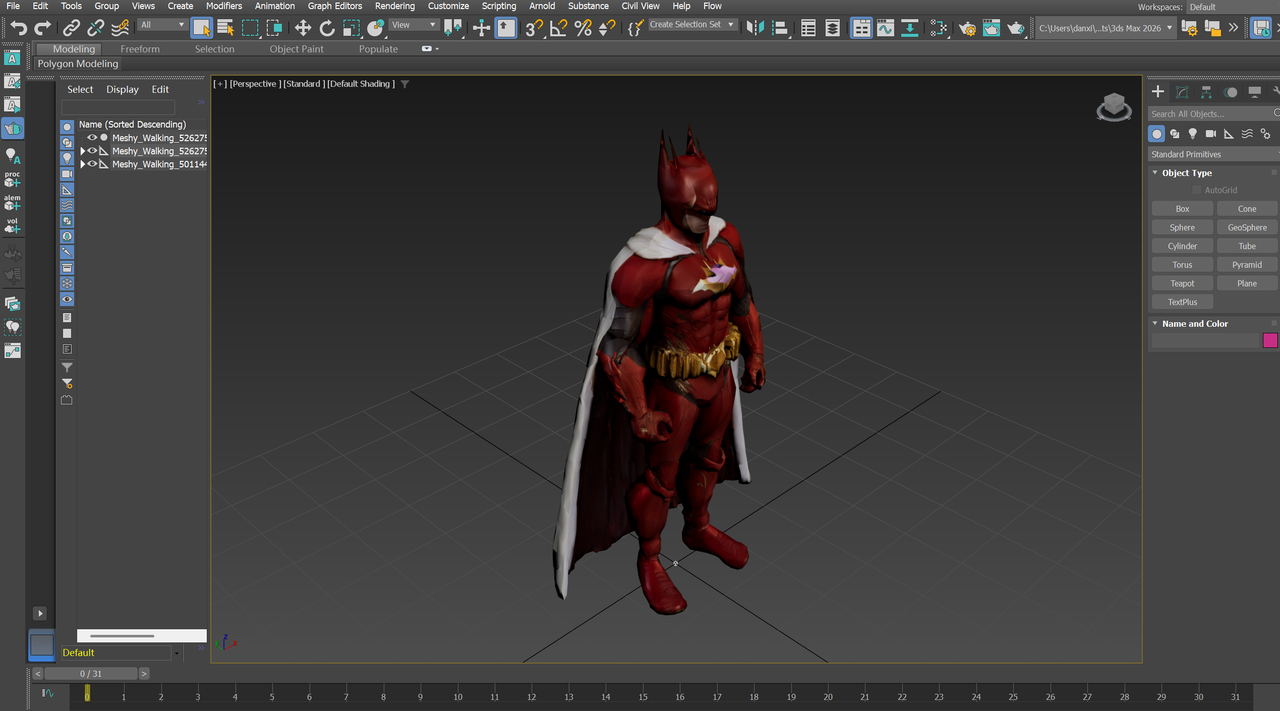Open the Rendering menu
This screenshot has width=1280, height=711.
[x=395, y=6]
